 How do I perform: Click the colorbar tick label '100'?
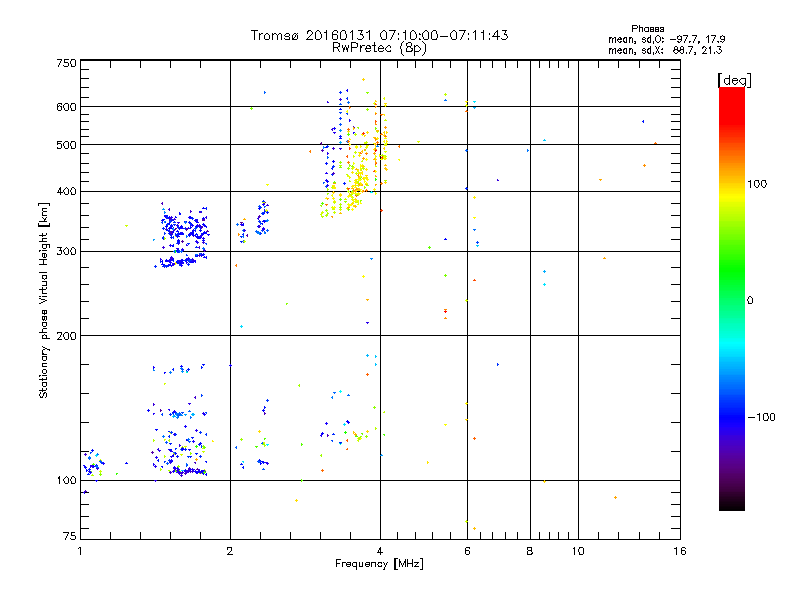coord(757,184)
